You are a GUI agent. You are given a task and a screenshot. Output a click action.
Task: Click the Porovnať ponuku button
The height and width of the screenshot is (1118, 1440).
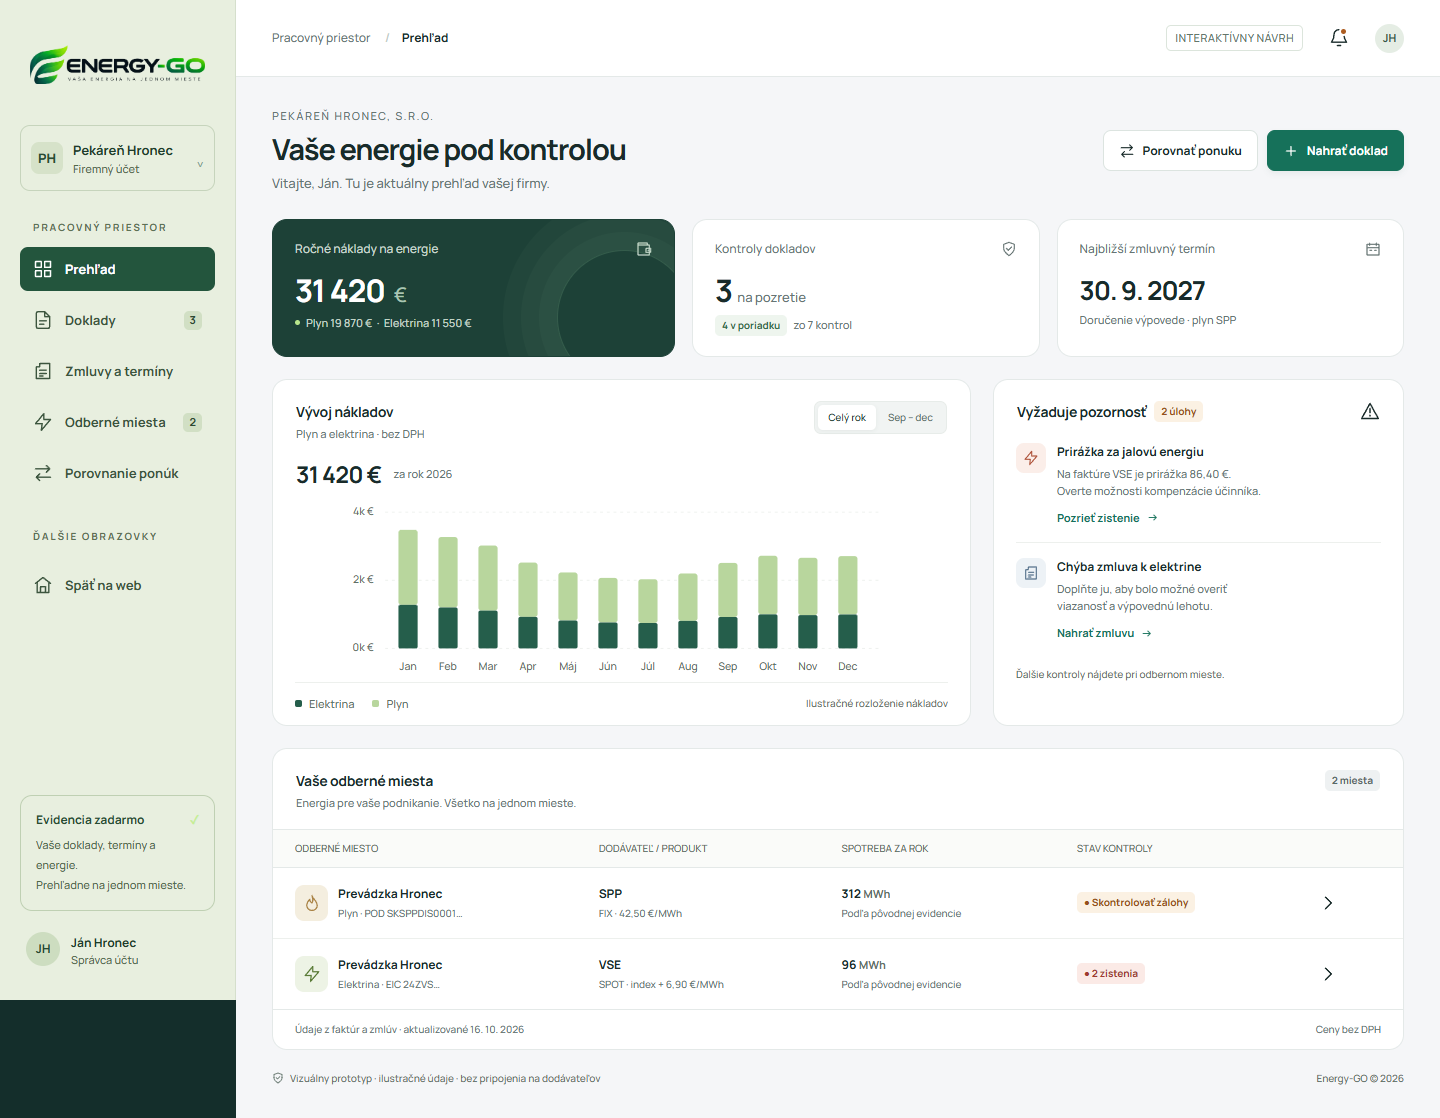click(x=1180, y=151)
